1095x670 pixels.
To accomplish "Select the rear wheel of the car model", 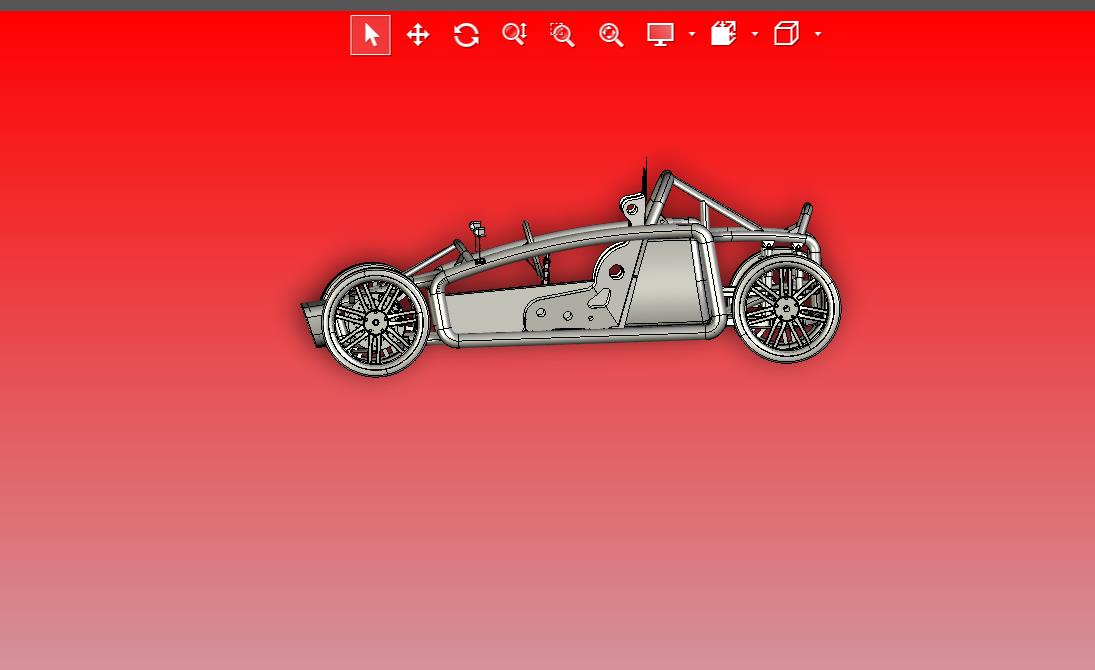I will click(786, 307).
